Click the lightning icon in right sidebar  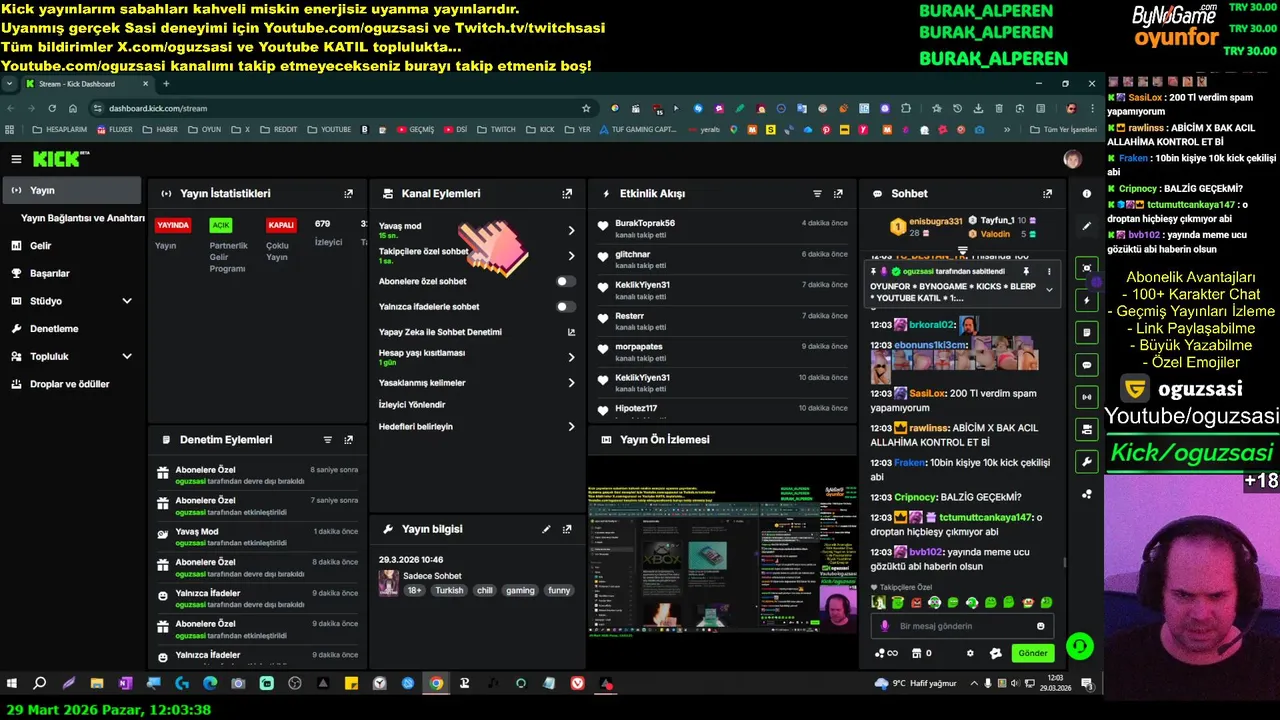(1087, 300)
